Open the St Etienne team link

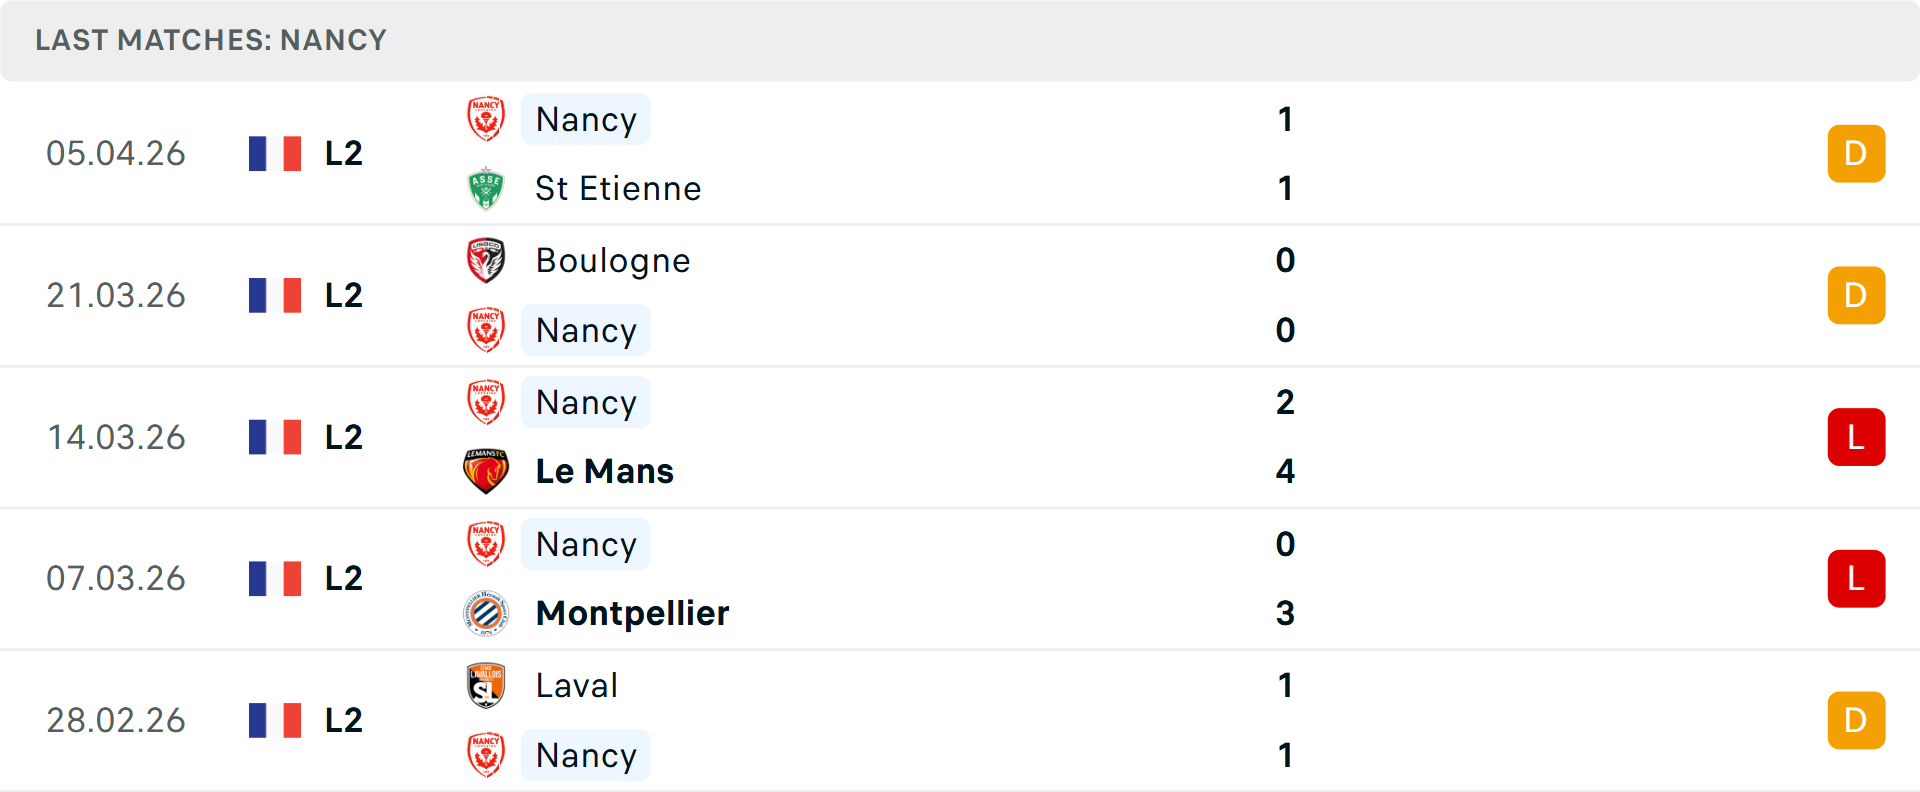pos(618,189)
